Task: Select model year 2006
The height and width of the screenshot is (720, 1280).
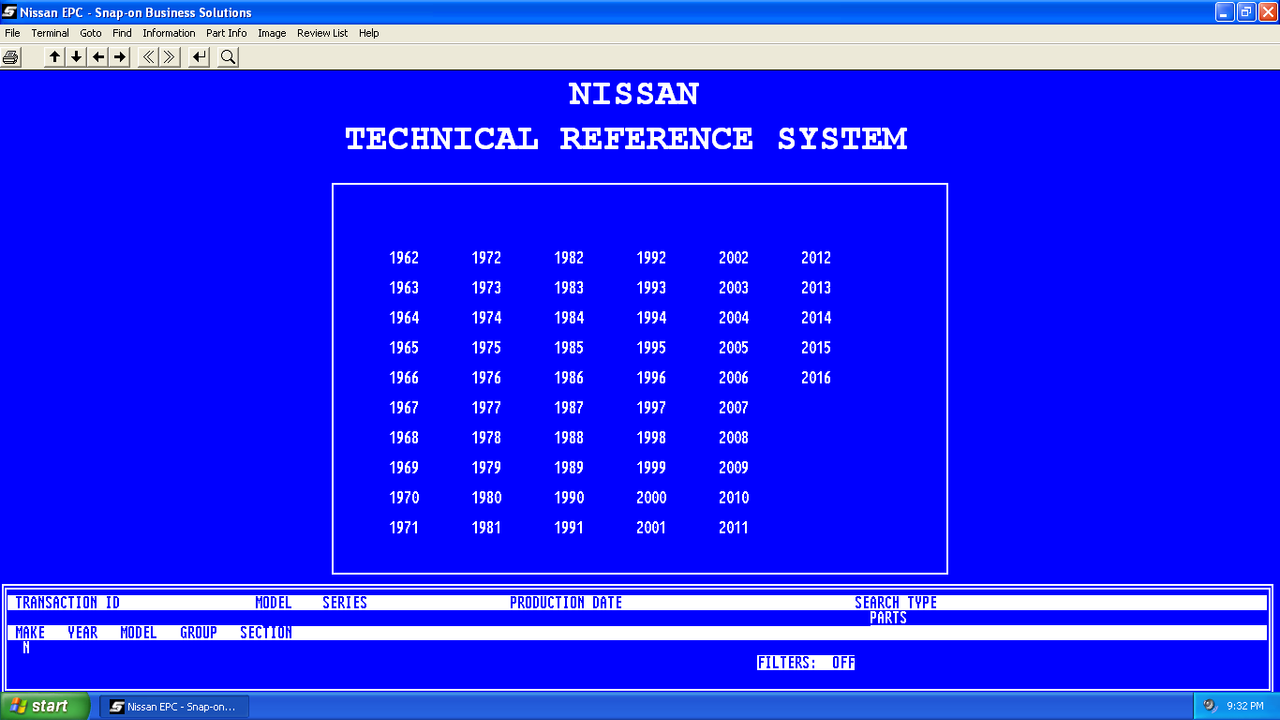Action: 733,378
